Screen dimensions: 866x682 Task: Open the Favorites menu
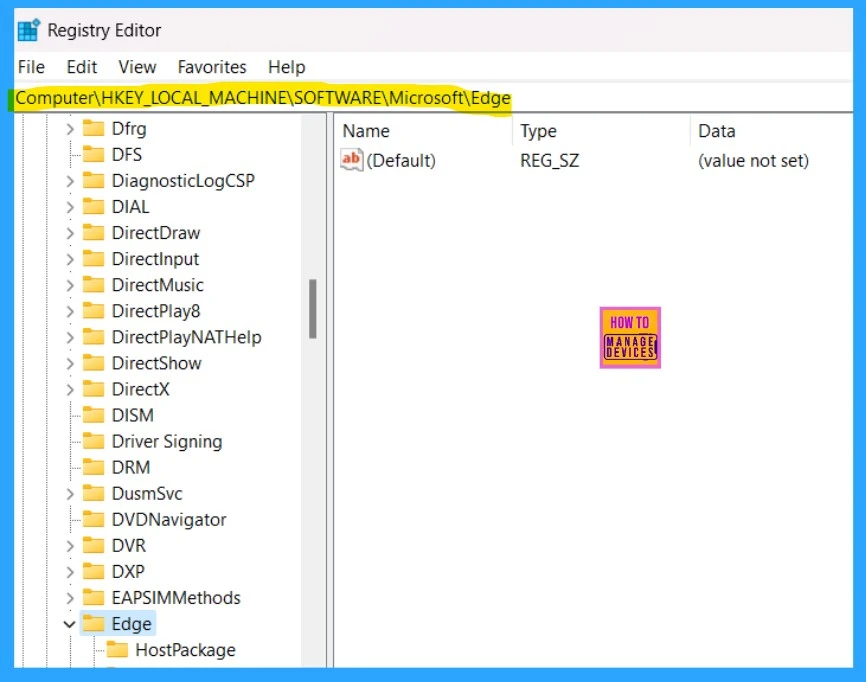point(212,67)
